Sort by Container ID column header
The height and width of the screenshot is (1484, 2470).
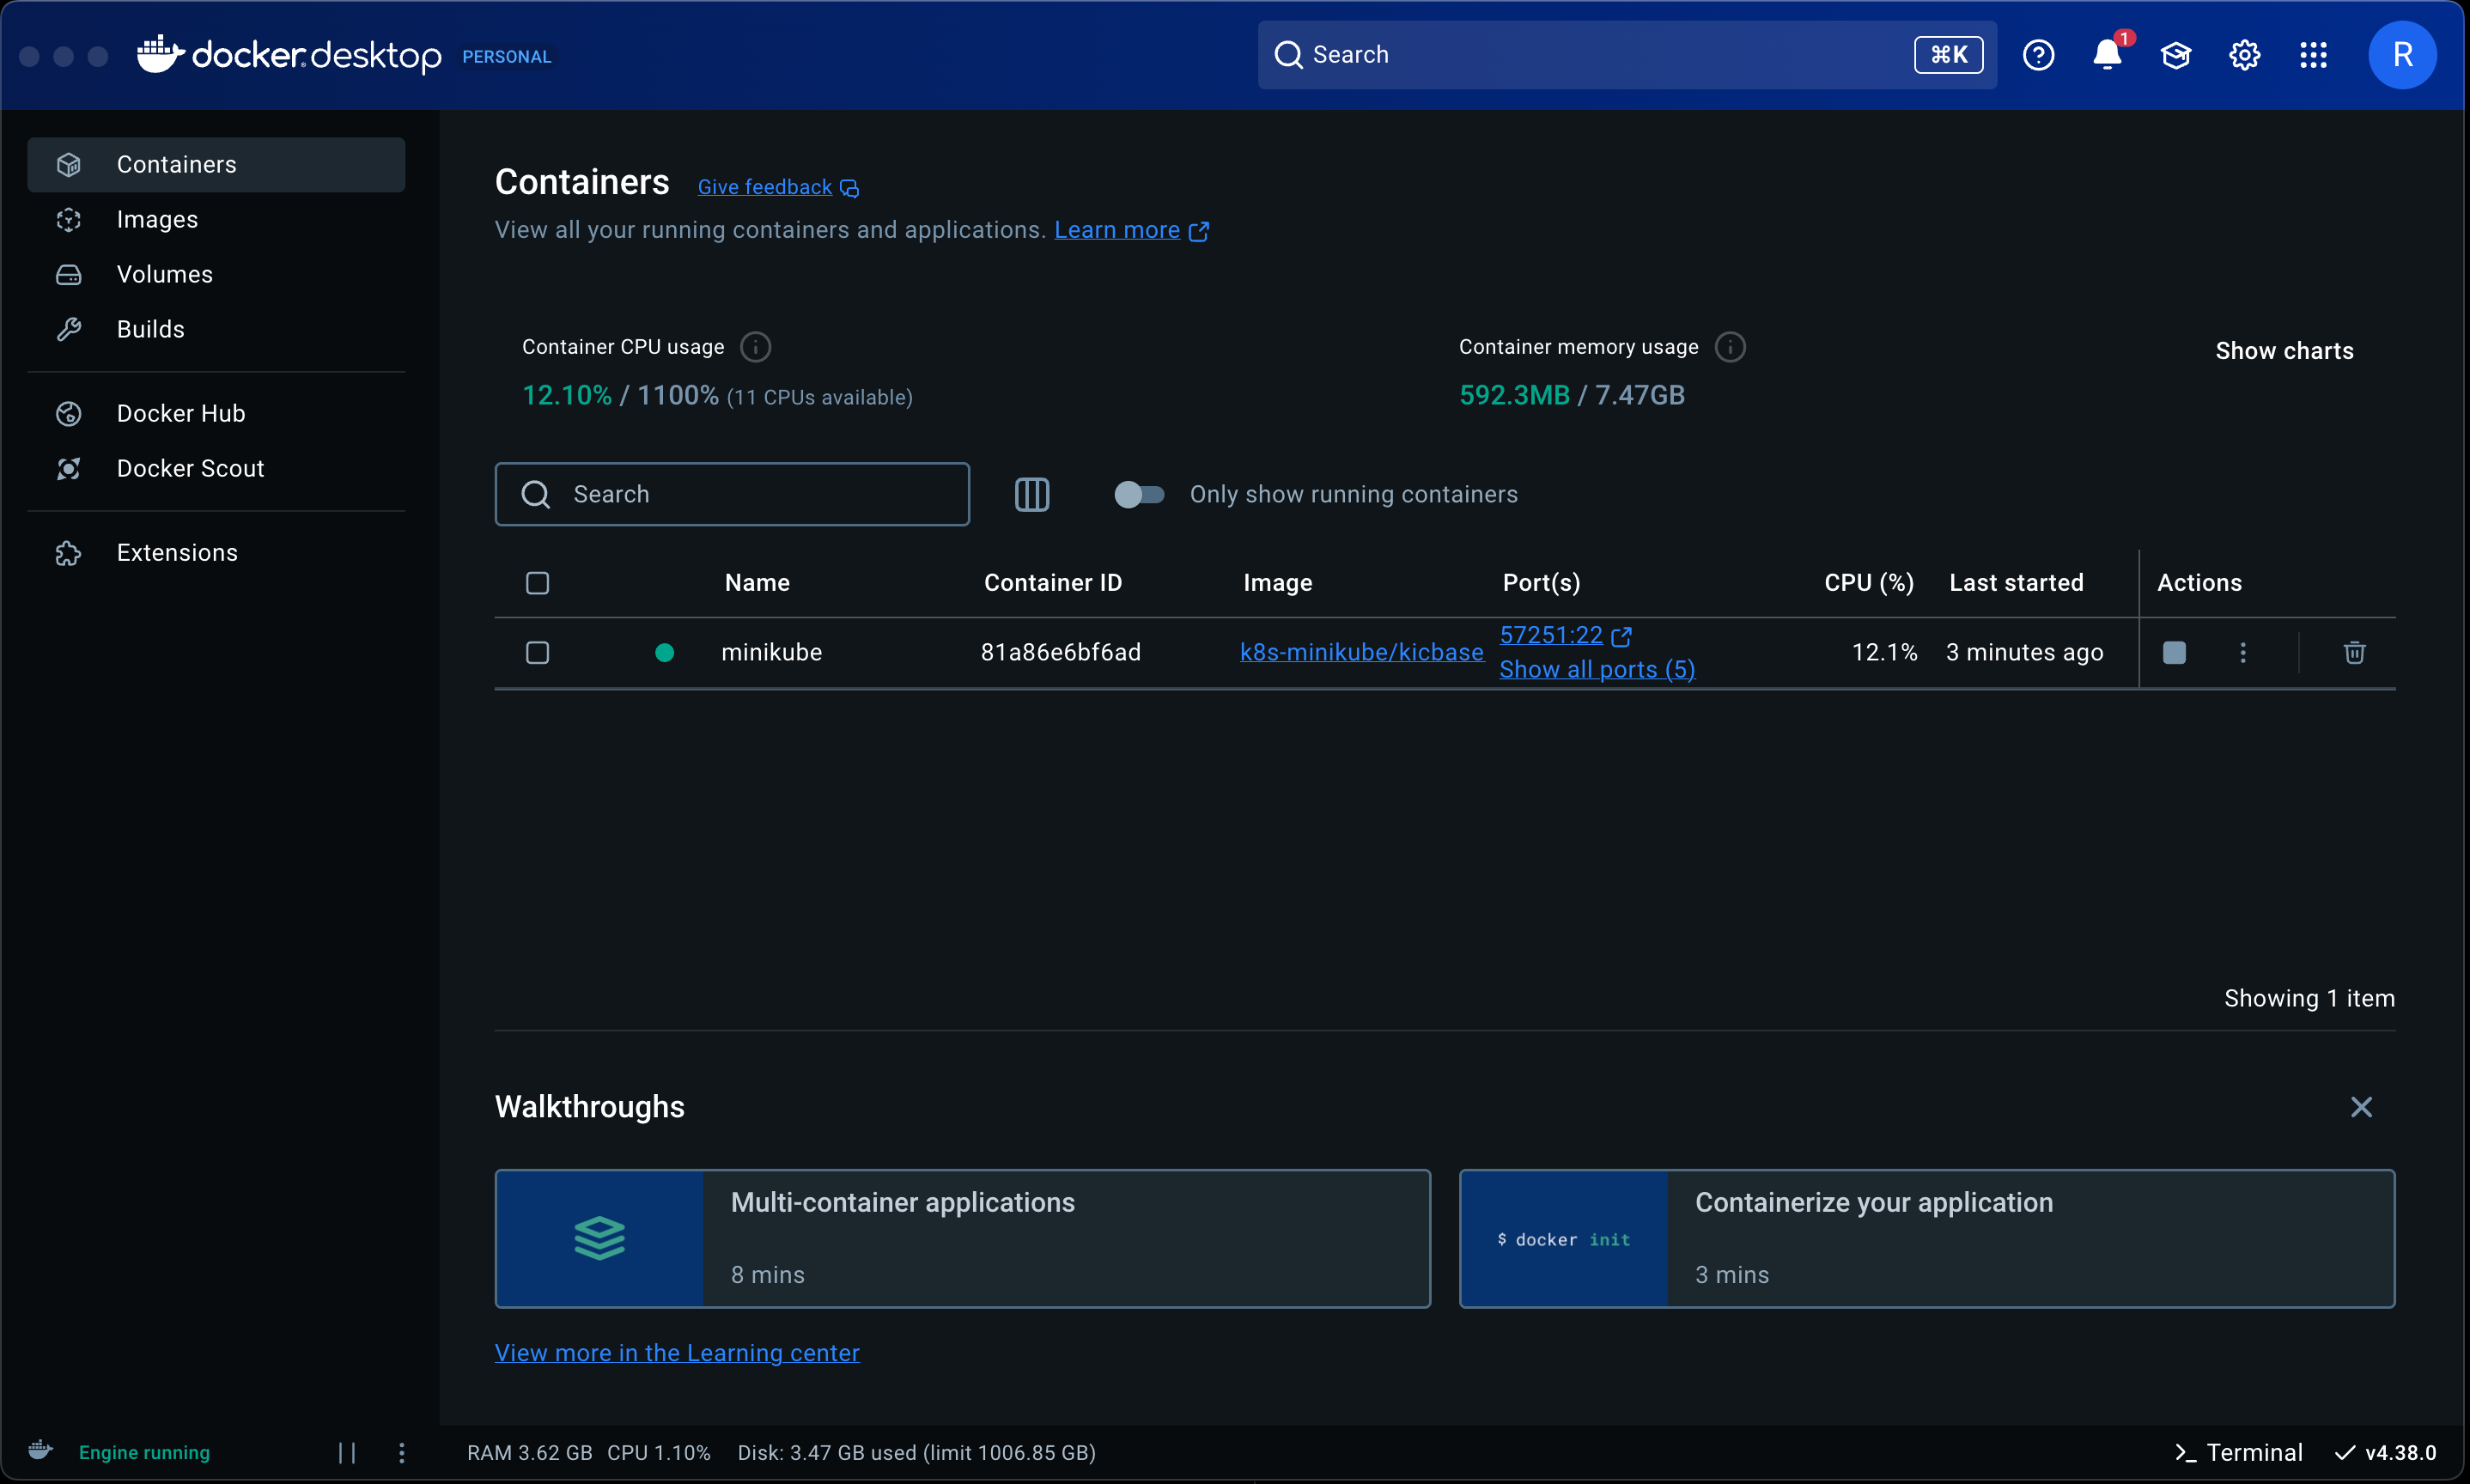point(1053,583)
